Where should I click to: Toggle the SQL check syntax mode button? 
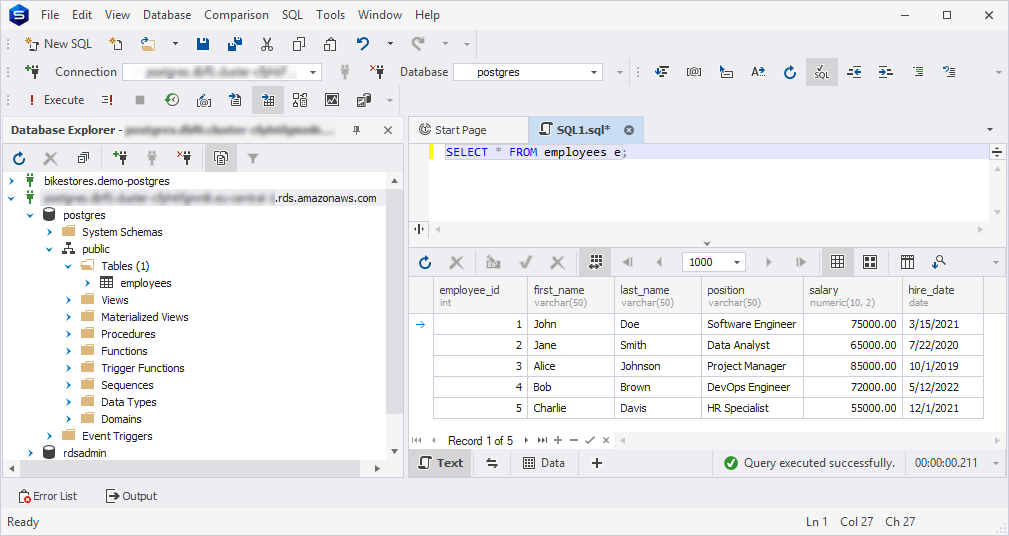(822, 72)
